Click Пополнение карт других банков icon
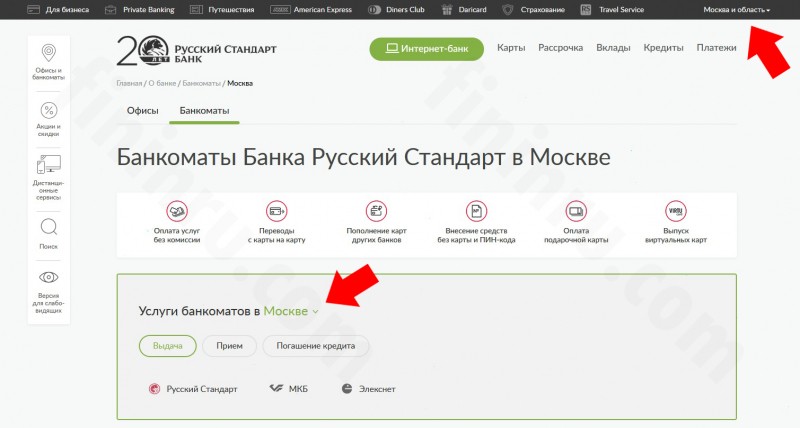 [x=377, y=211]
